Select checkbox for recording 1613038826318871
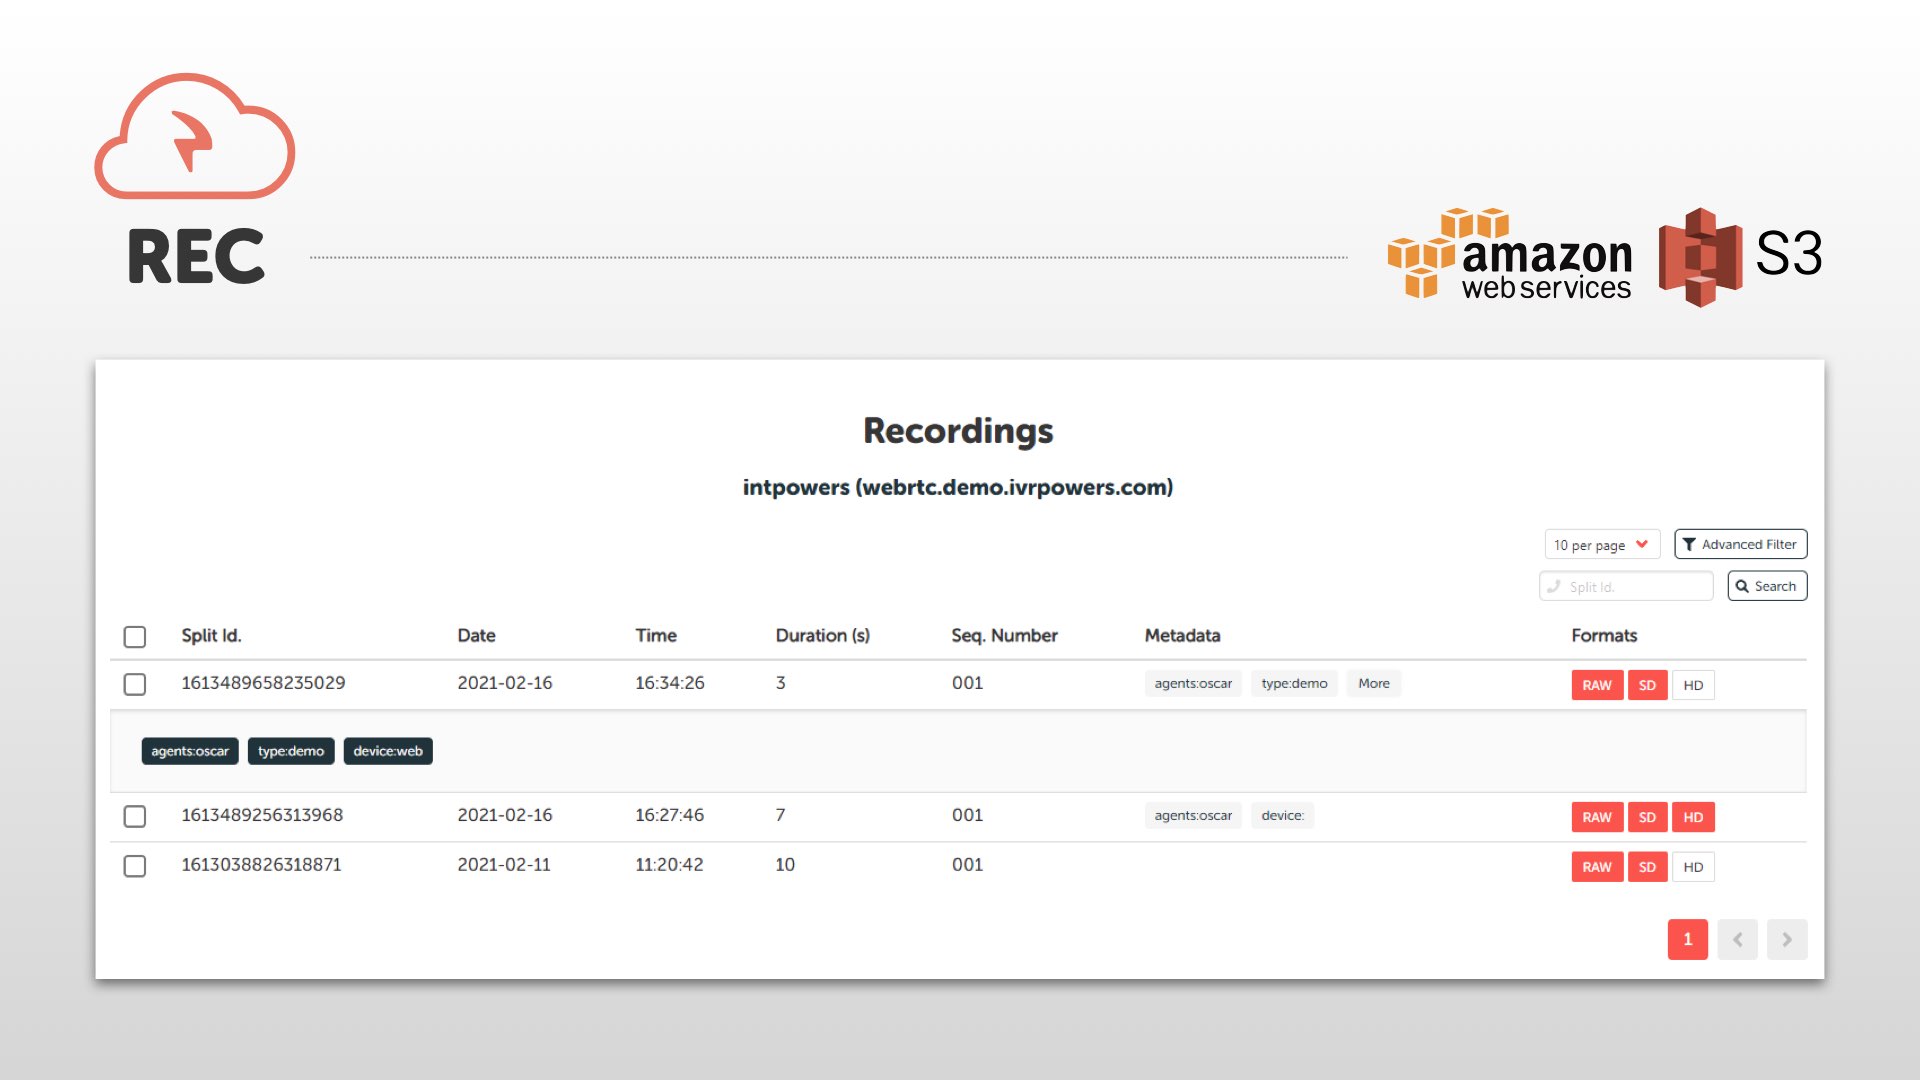The width and height of the screenshot is (1920, 1080). click(135, 866)
